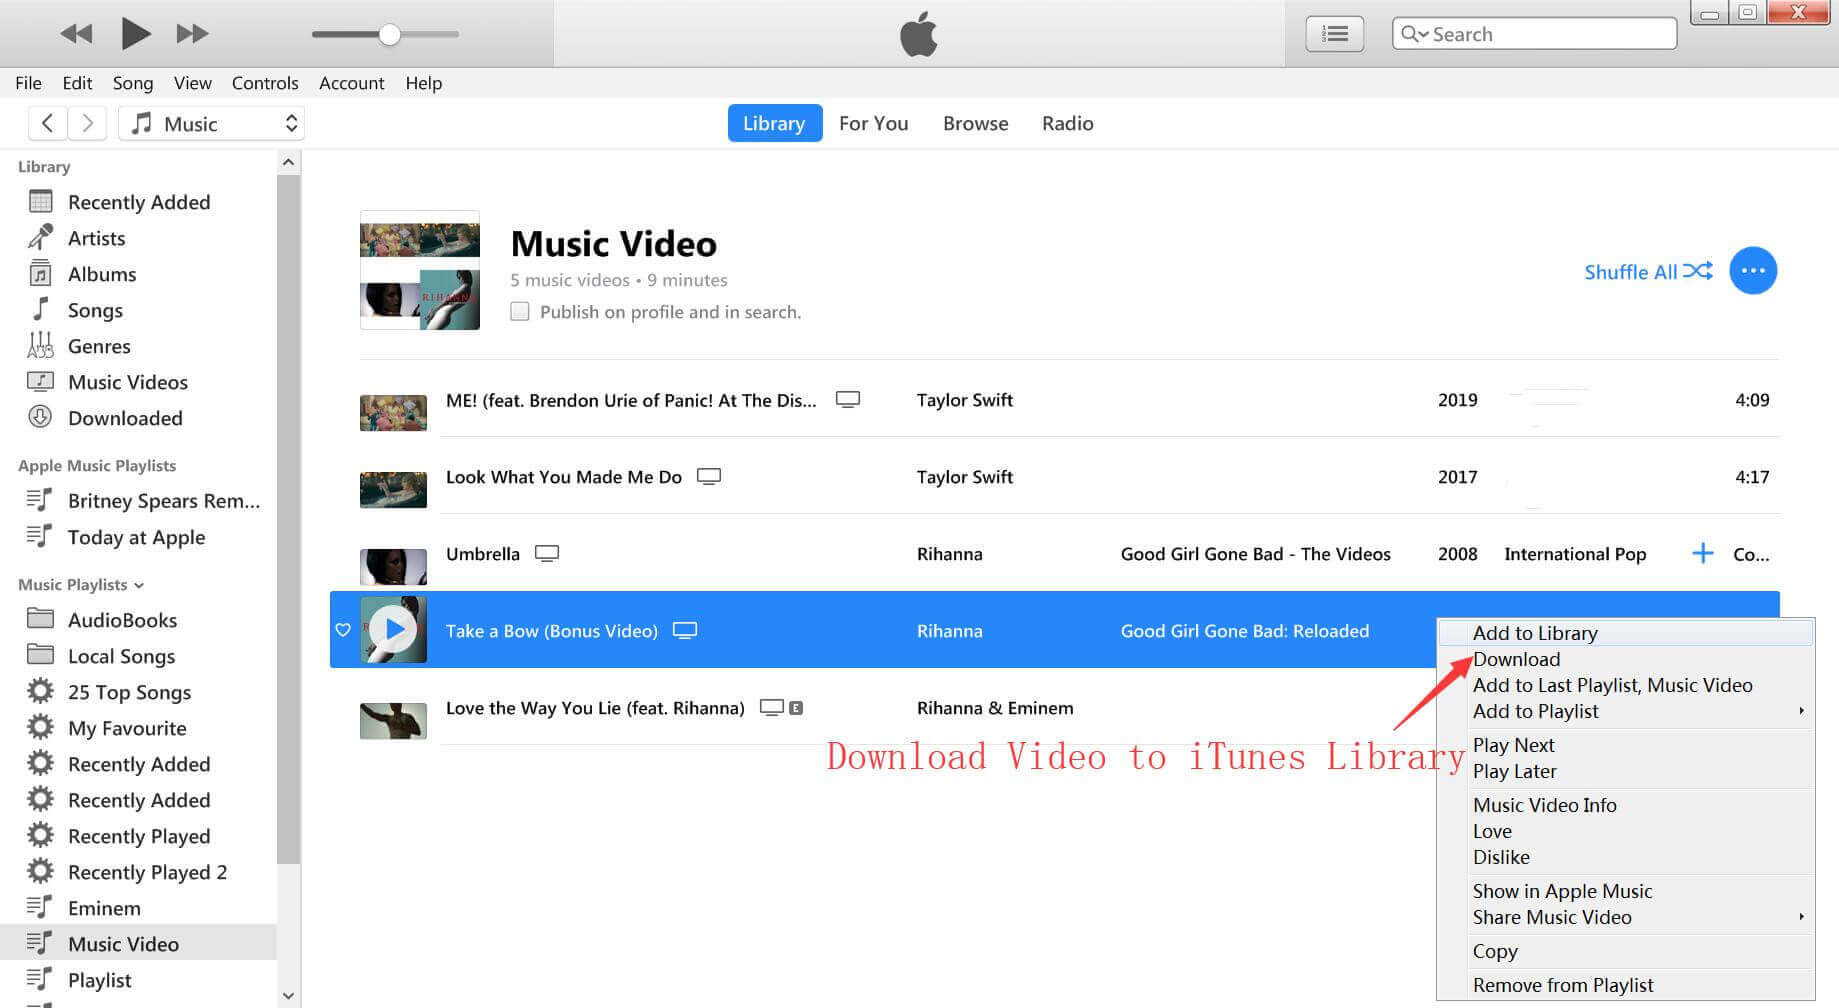Switch to the Library tab

coord(774,123)
